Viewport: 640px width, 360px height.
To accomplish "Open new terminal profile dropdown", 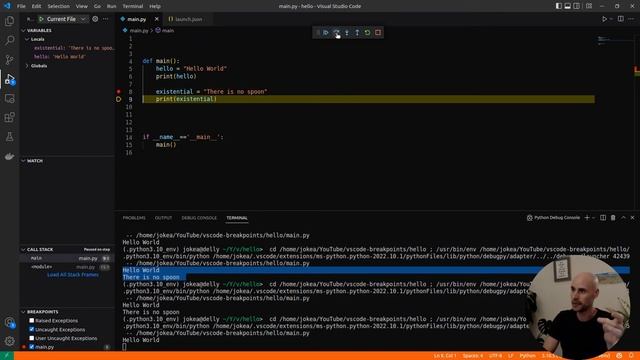I will (x=593, y=218).
